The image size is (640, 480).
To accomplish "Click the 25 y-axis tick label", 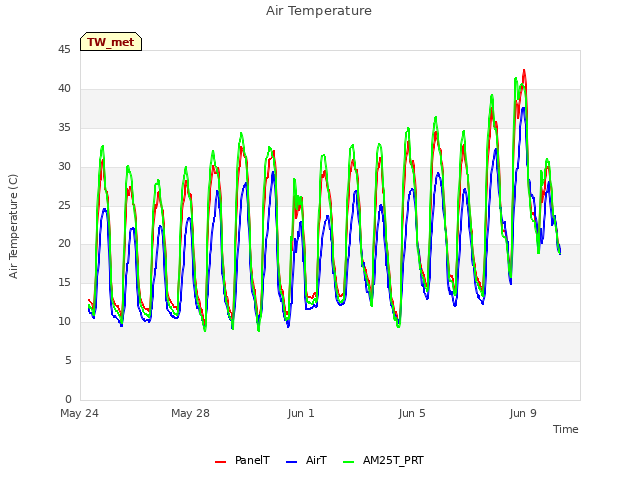I will (x=64, y=205).
